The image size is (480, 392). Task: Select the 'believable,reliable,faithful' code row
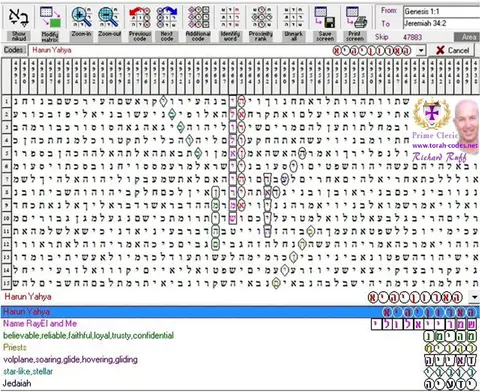[x=239, y=336]
